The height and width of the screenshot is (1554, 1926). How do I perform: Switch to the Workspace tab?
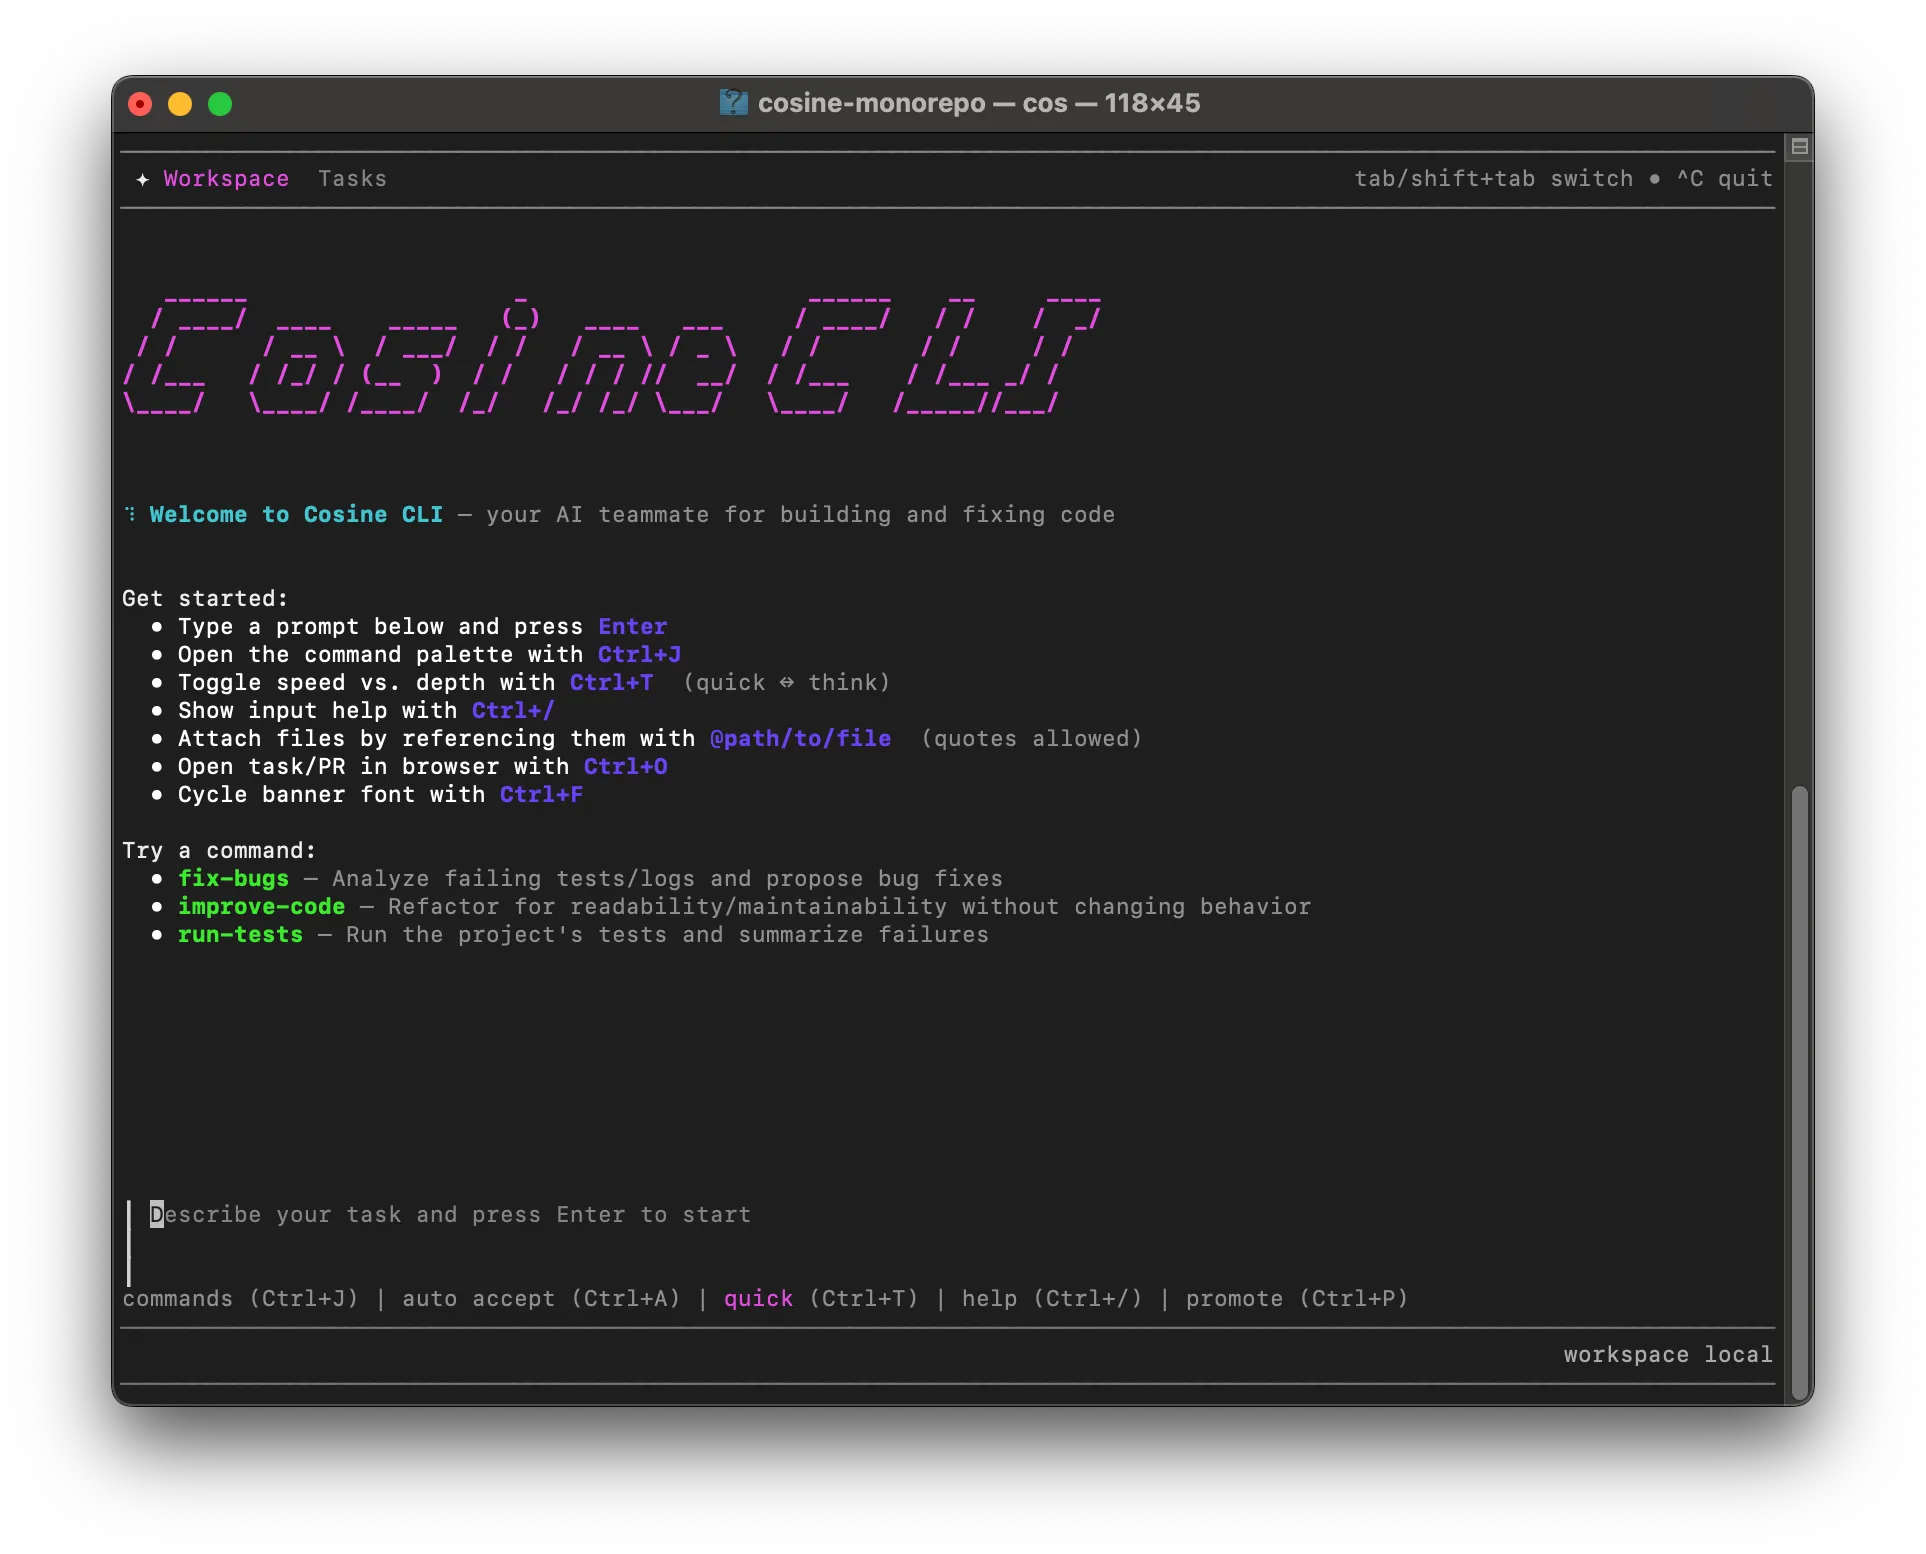[x=225, y=179]
